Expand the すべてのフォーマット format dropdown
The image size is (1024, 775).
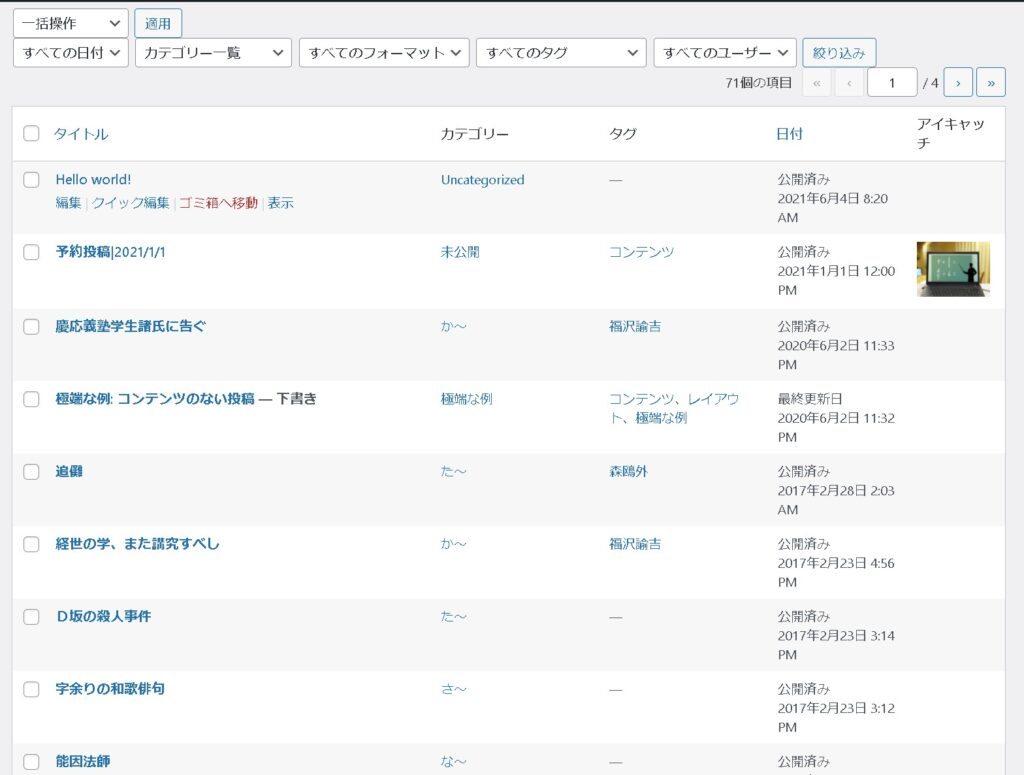click(x=384, y=53)
